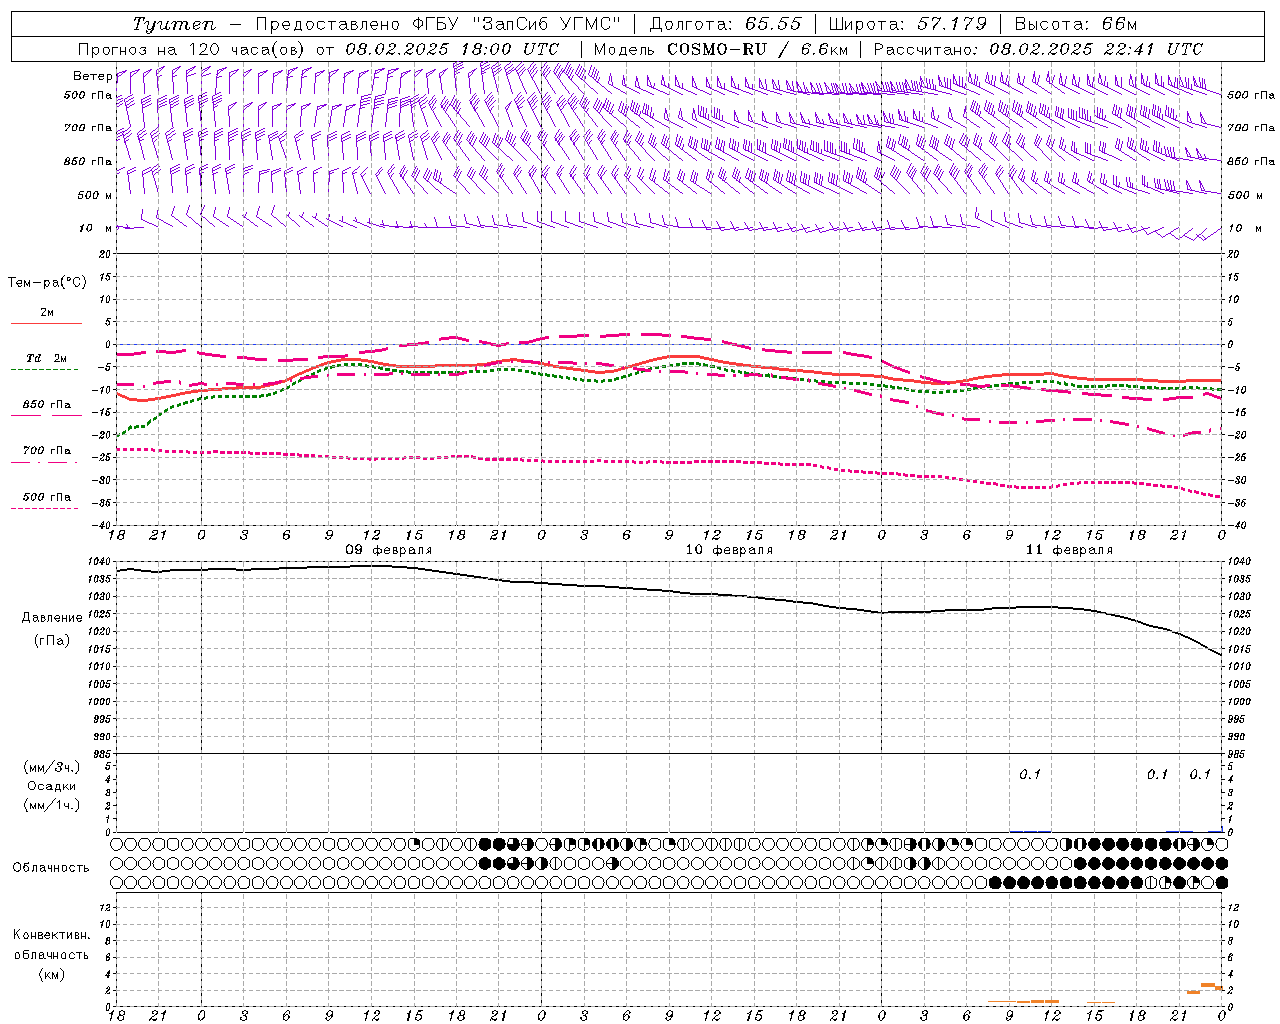Click the solid line sample under legend "2м"

coord(46,324)
